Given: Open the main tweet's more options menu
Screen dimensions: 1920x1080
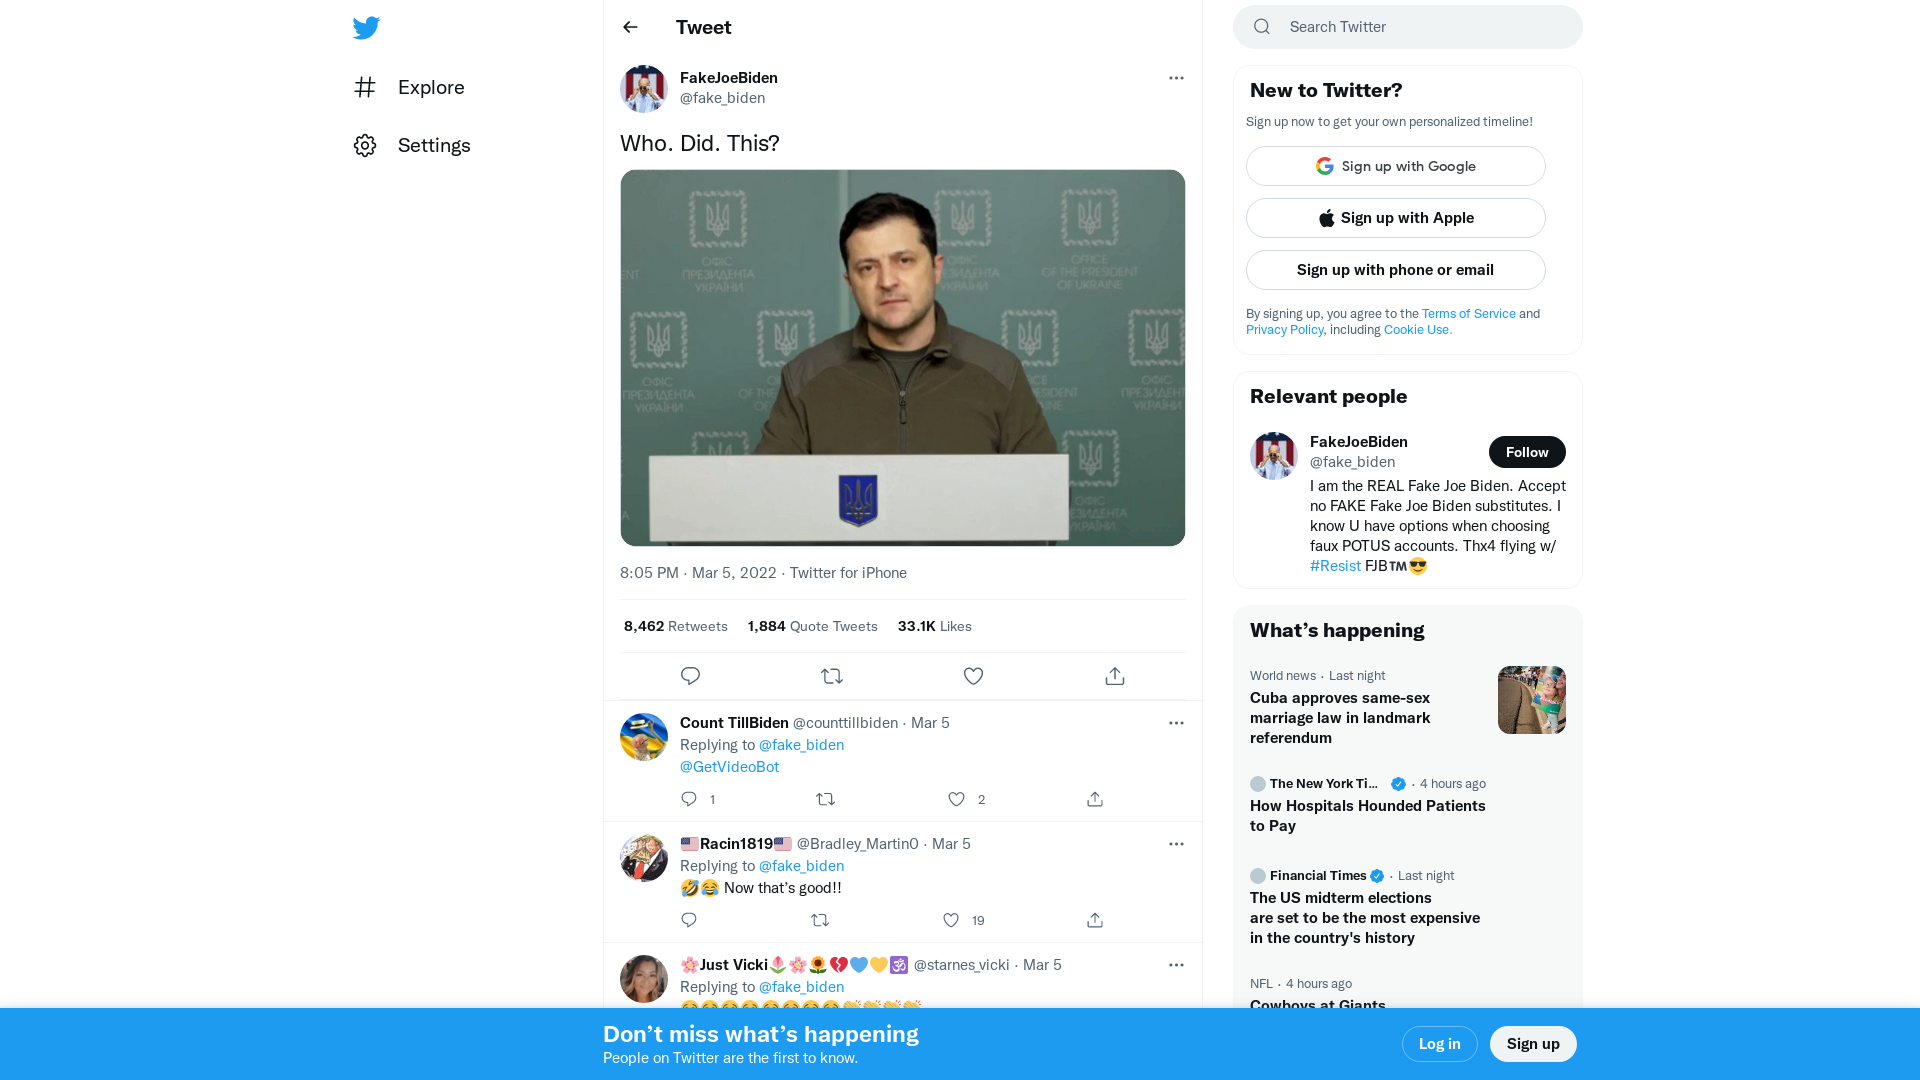Looking at the screenshot, I should coord(1176,78).
